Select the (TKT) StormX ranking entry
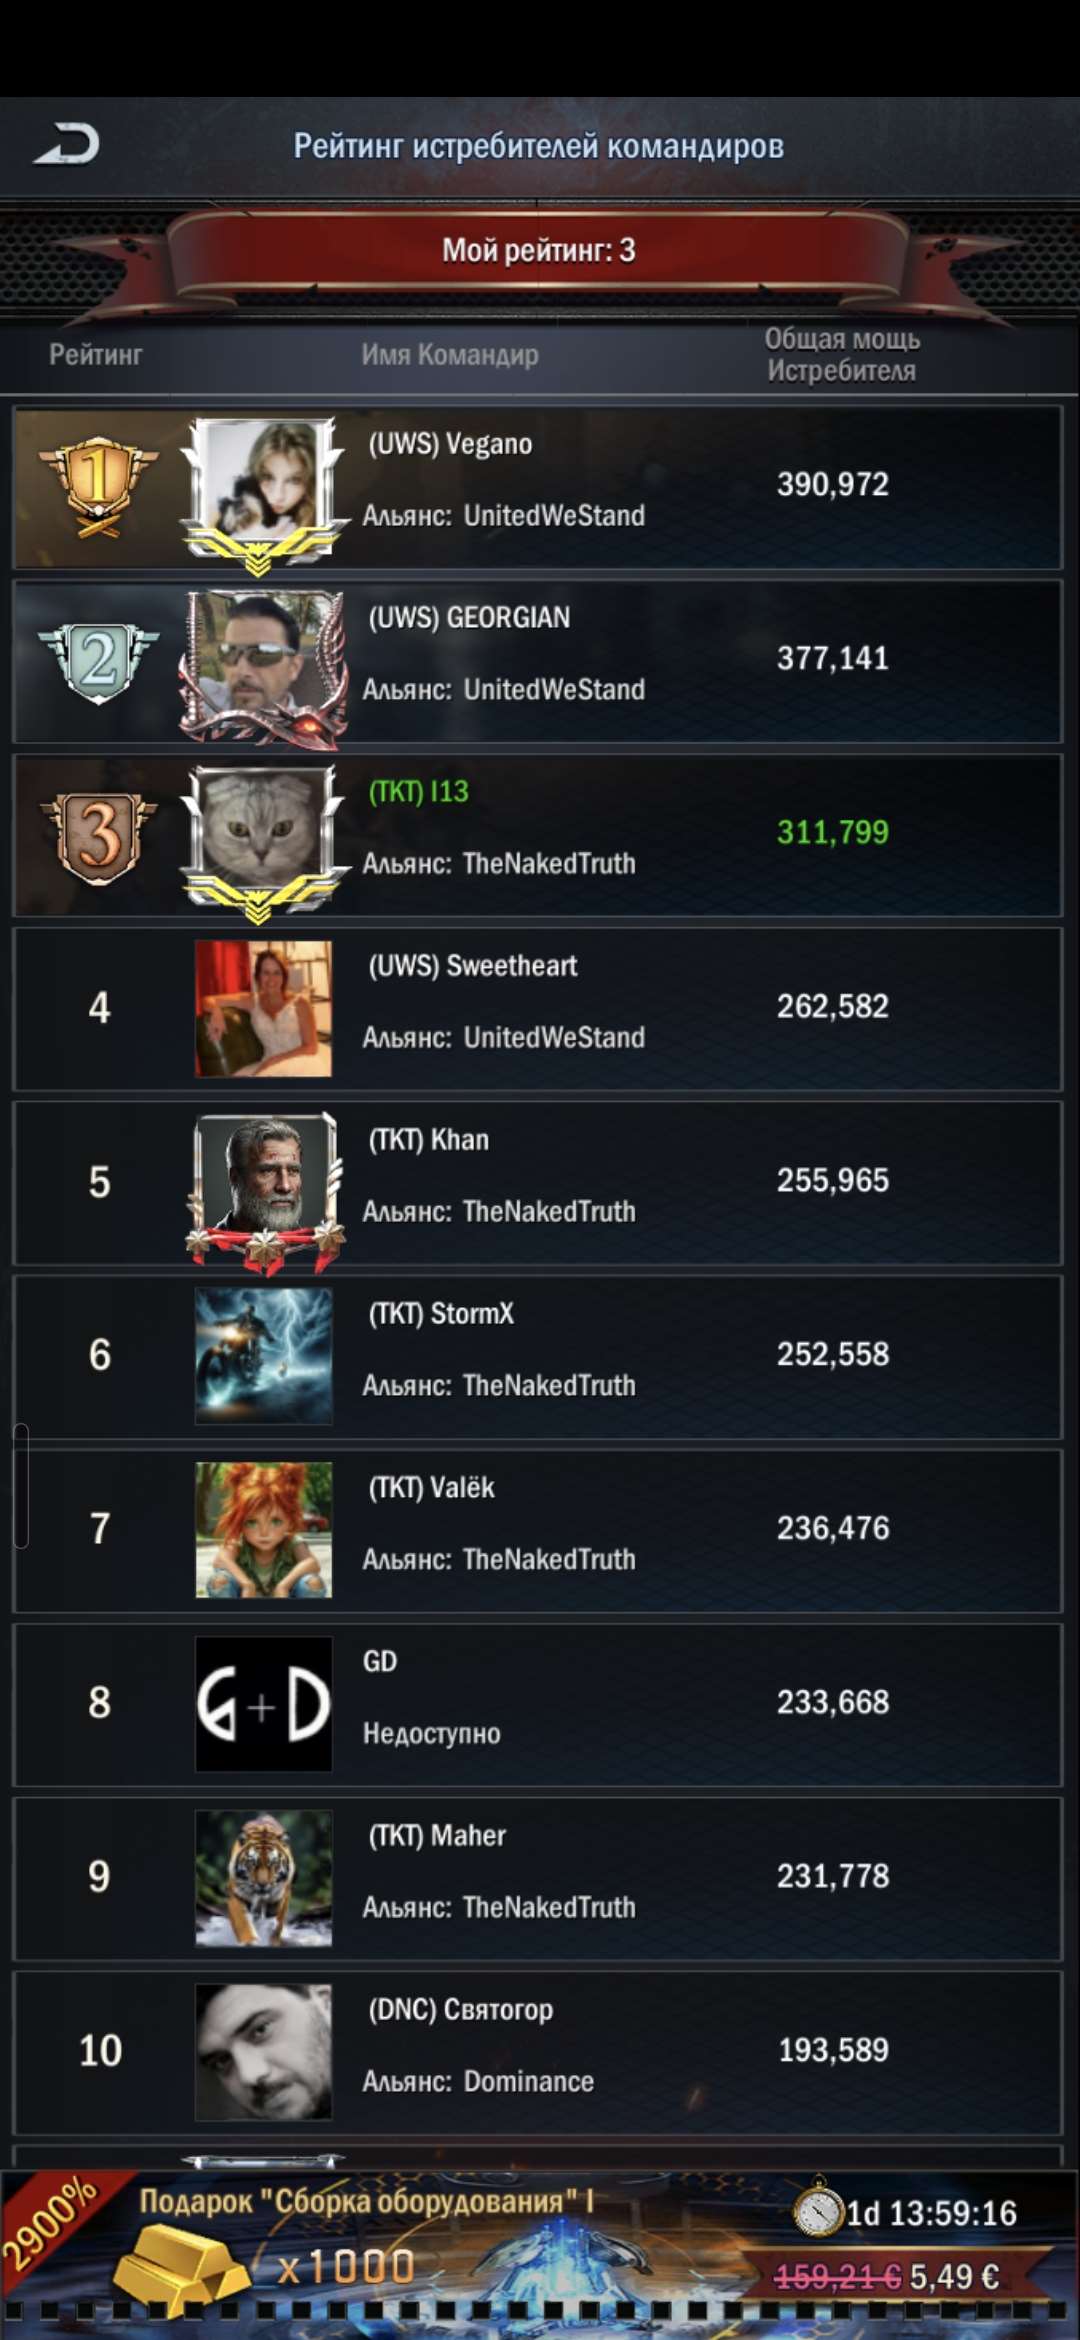 point(538,1357)
